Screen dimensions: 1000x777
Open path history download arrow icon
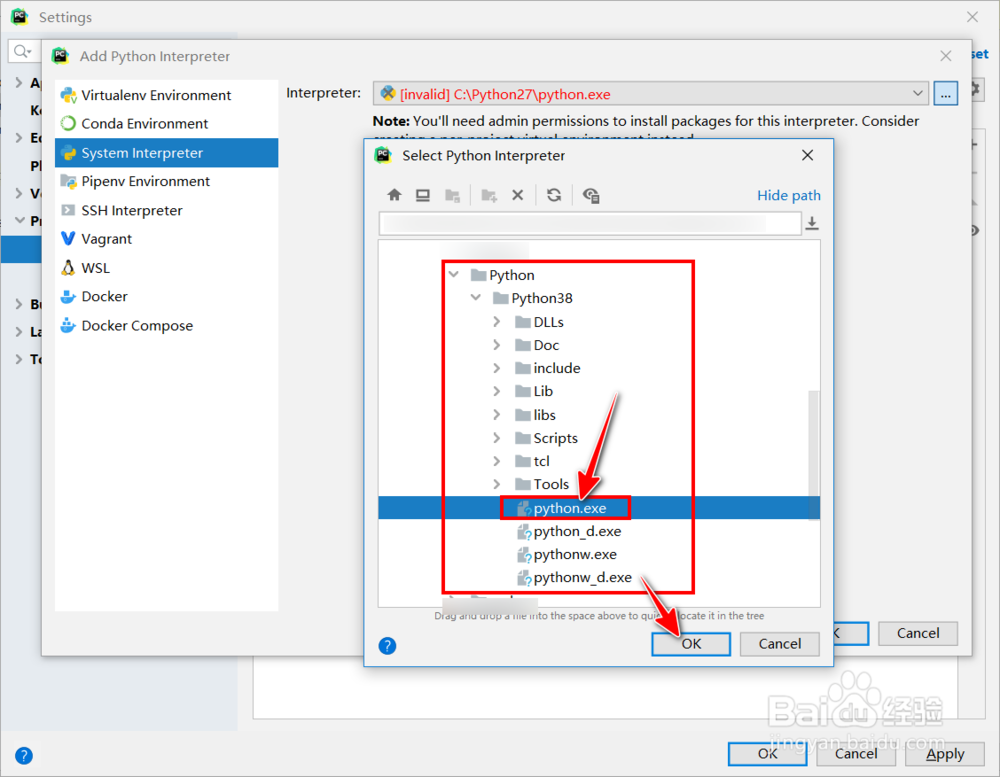click(812, 223)
